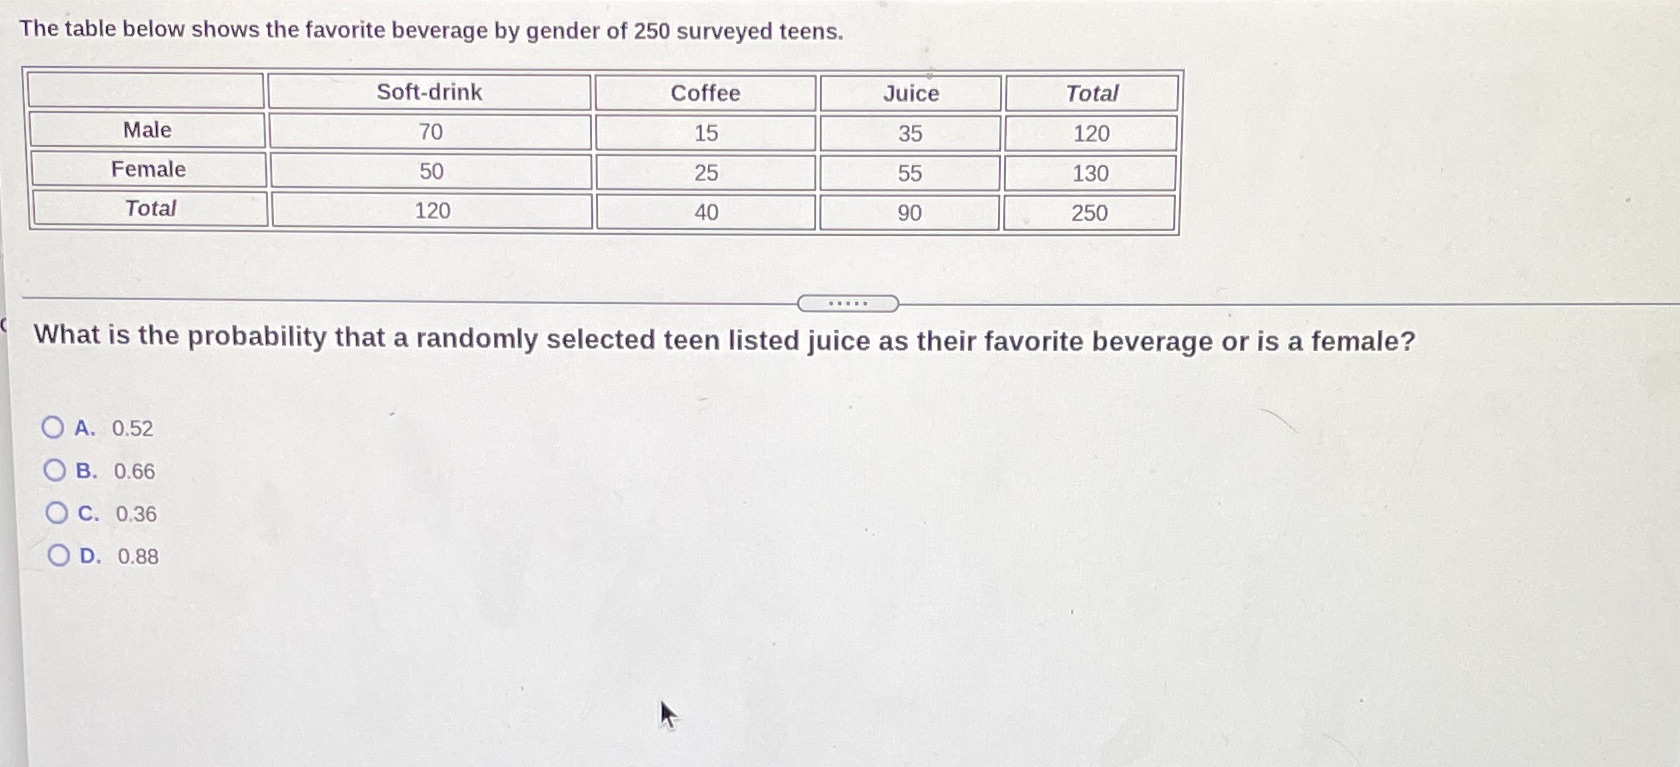Click the cell showing 130 Female total
The image size is (1680, 767).
click(1093, 173)
